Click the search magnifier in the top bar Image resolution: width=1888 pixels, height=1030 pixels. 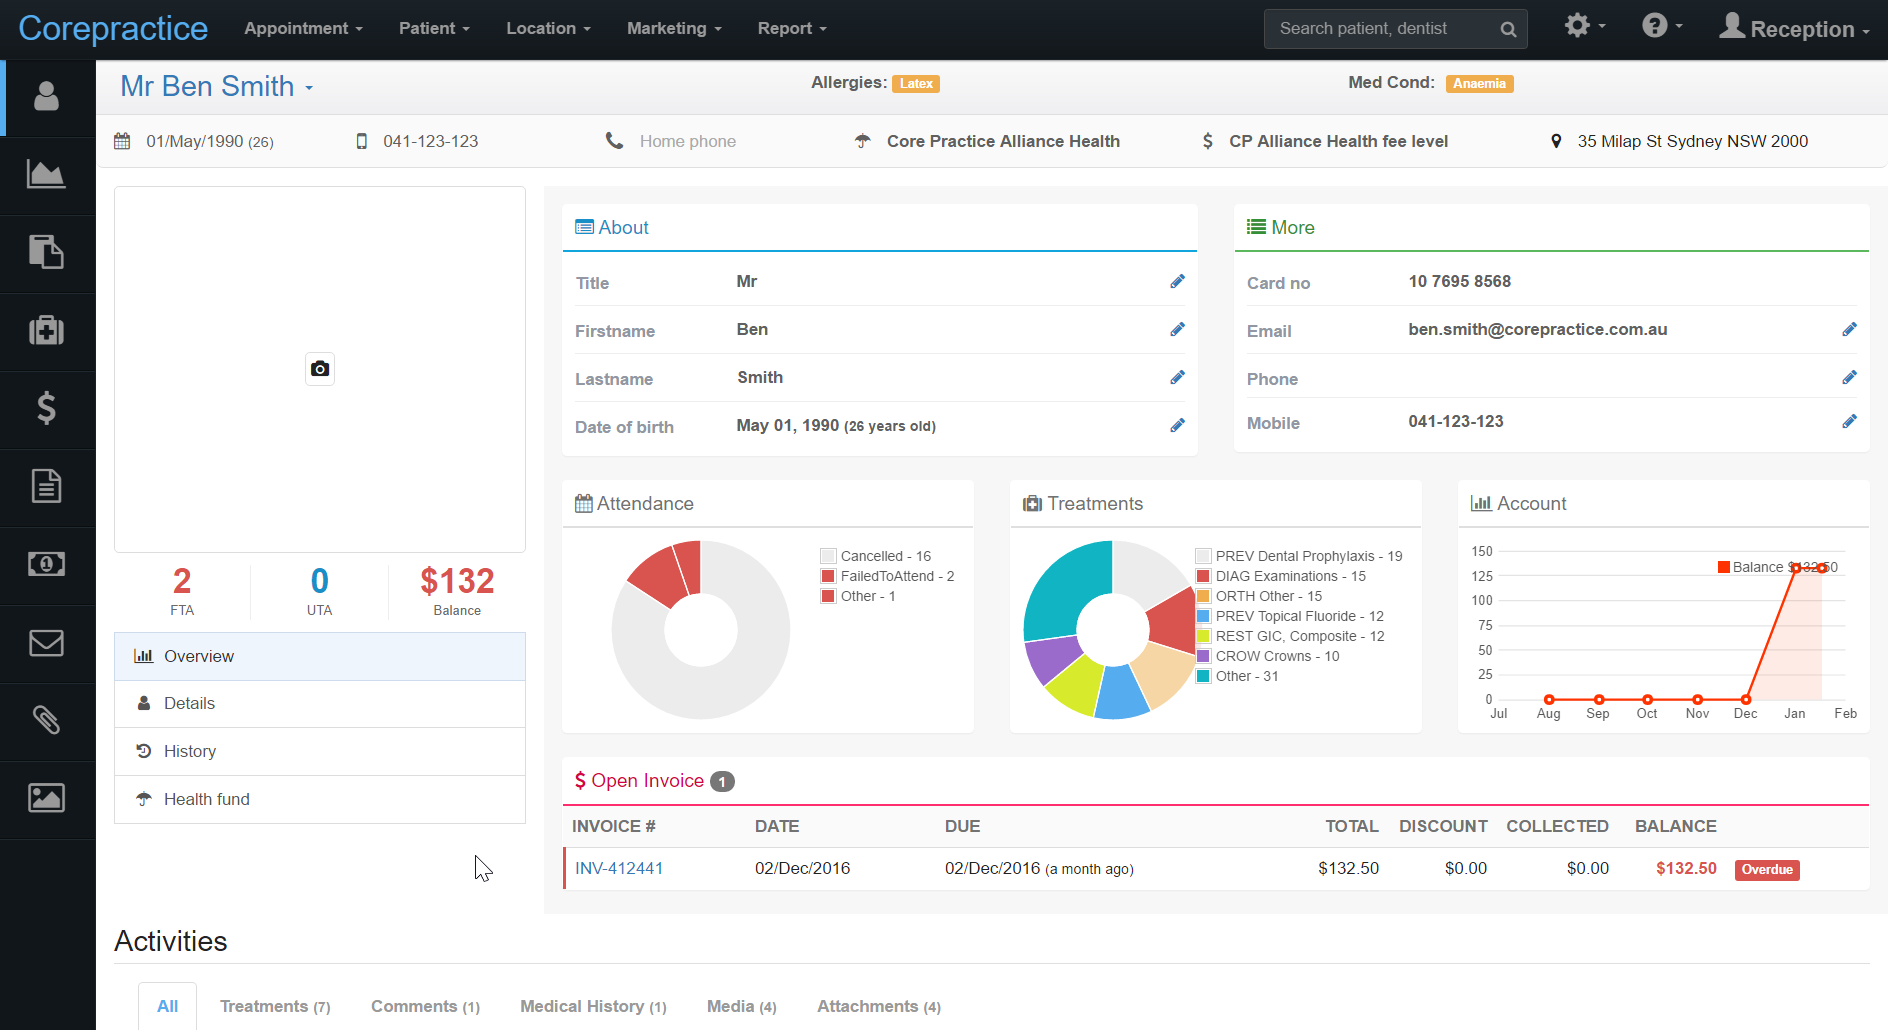(x=1507, y=28)
